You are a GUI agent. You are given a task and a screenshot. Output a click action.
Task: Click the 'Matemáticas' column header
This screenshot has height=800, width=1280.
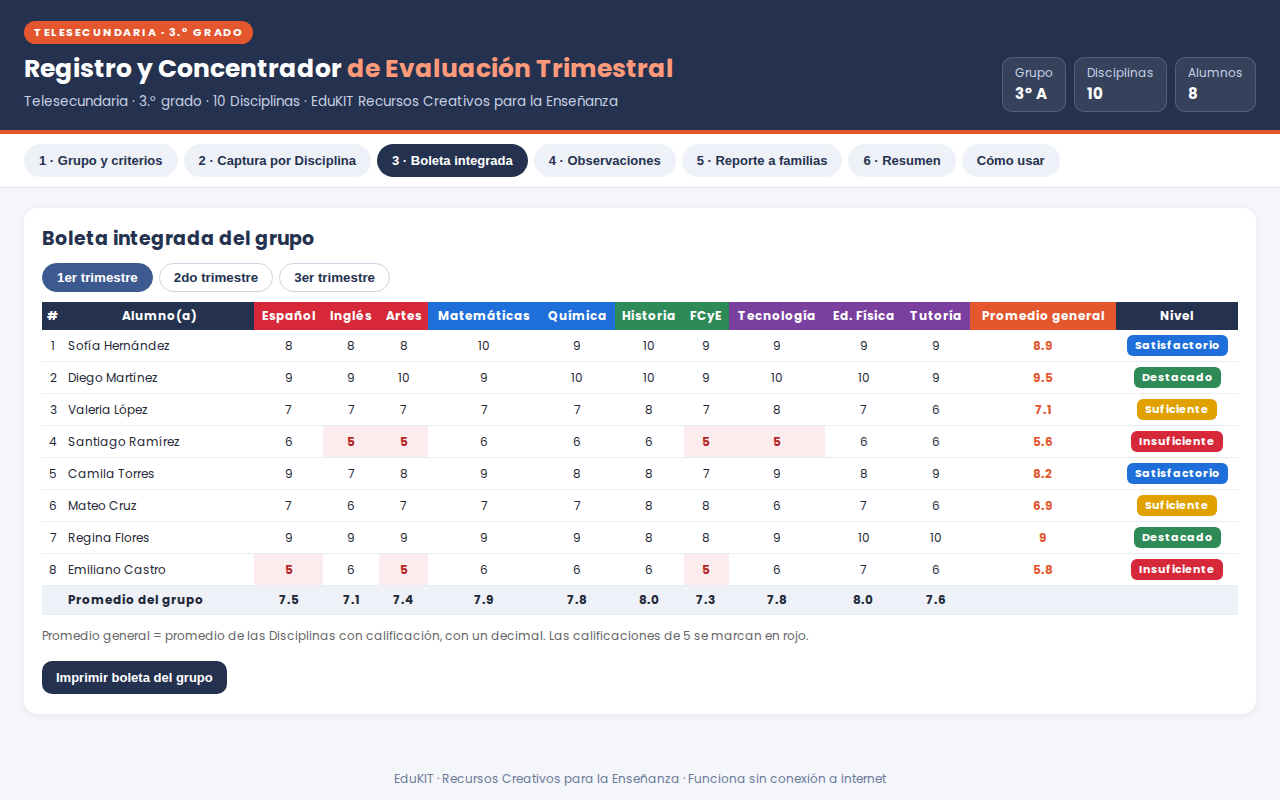484,316
